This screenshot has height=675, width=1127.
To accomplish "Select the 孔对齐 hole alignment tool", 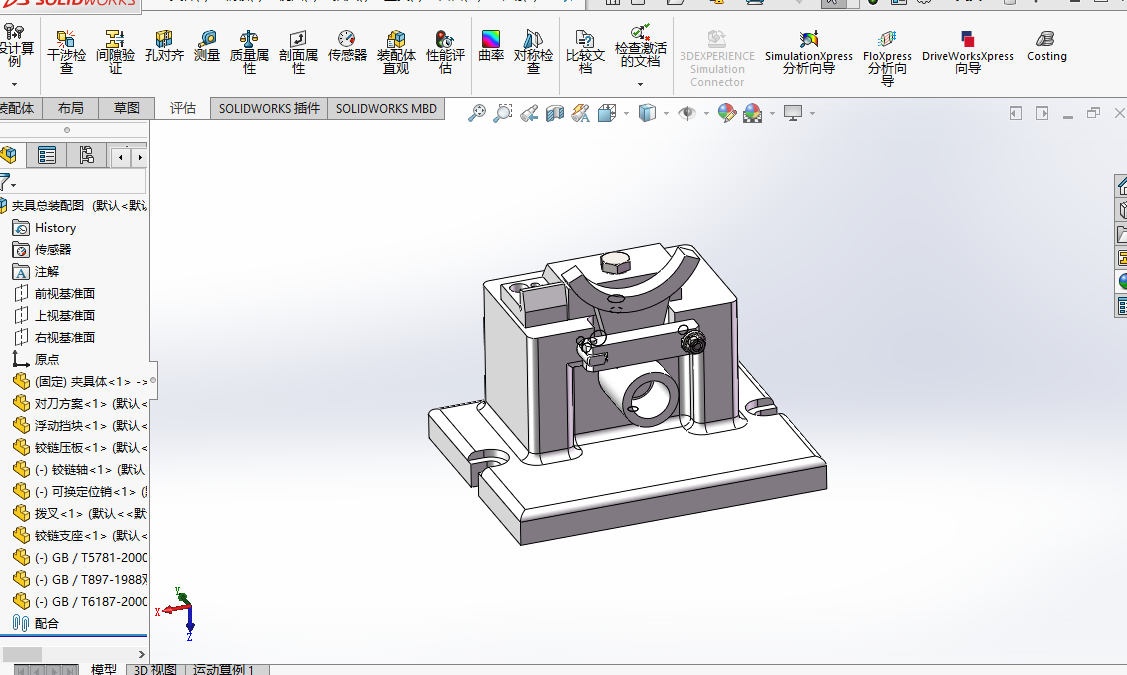I will coord(164,47).
